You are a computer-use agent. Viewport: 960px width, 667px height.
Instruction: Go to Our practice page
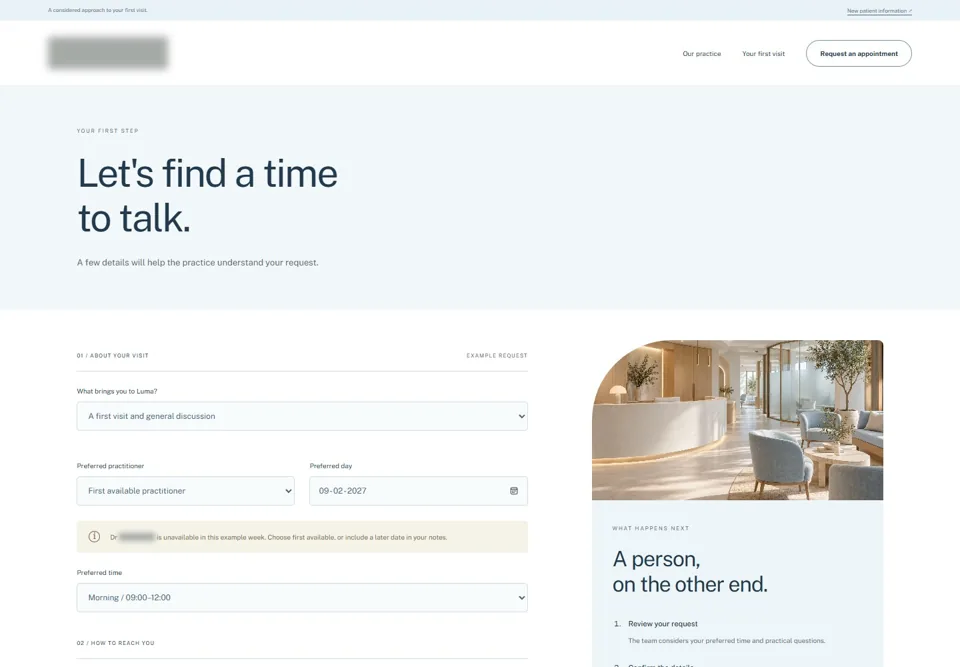coord(702,54)
